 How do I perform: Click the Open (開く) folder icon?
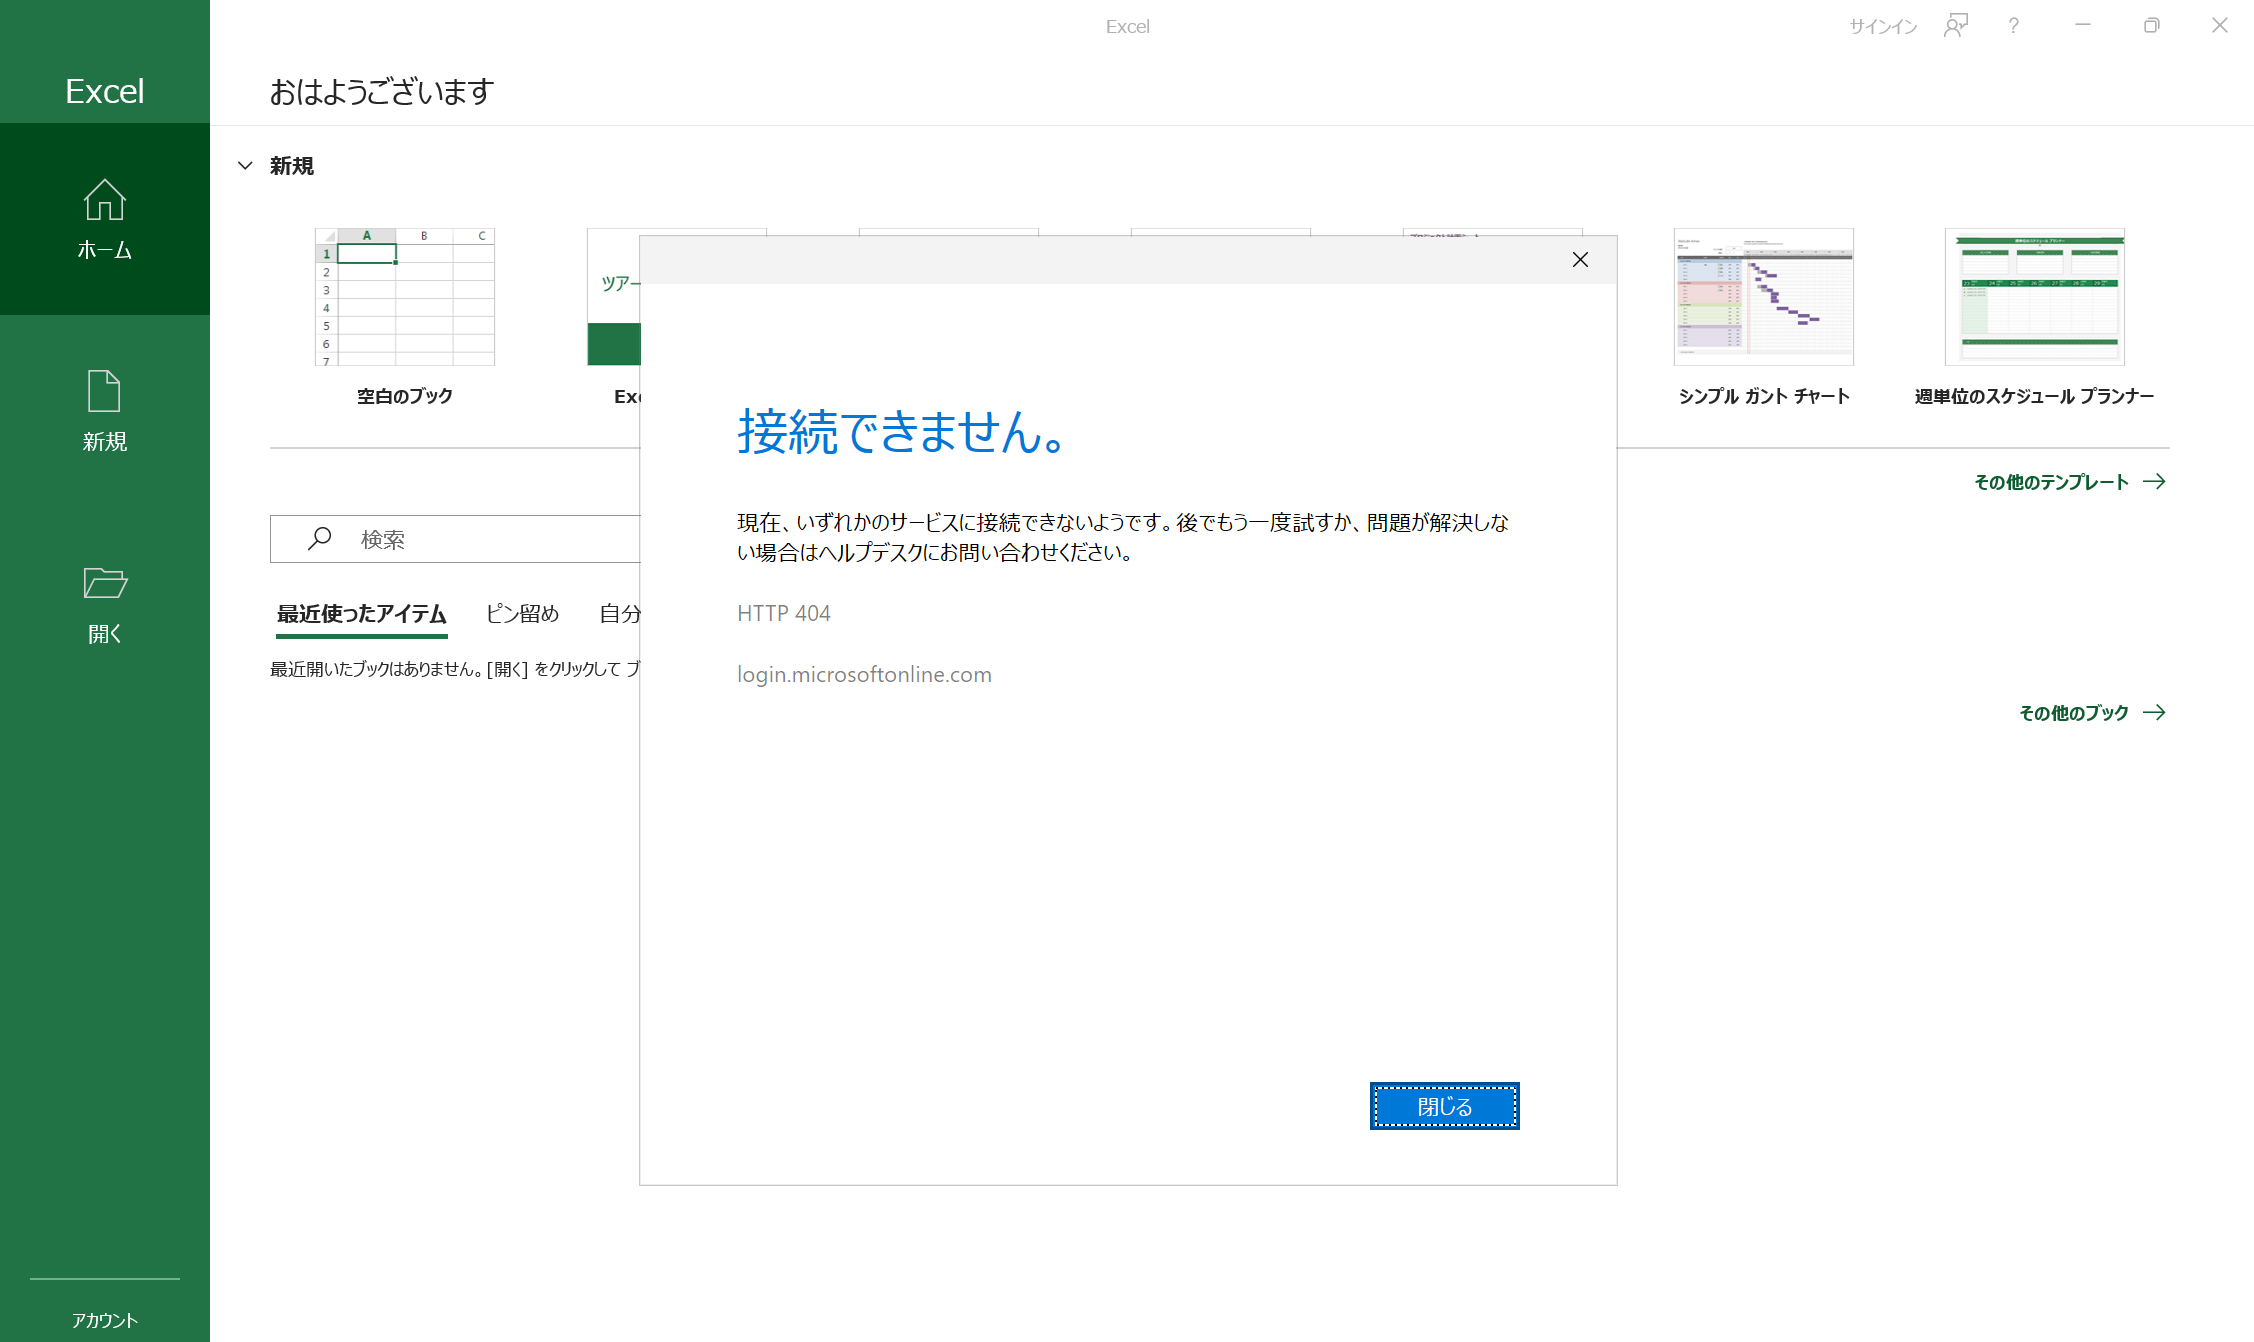[104, 583]
